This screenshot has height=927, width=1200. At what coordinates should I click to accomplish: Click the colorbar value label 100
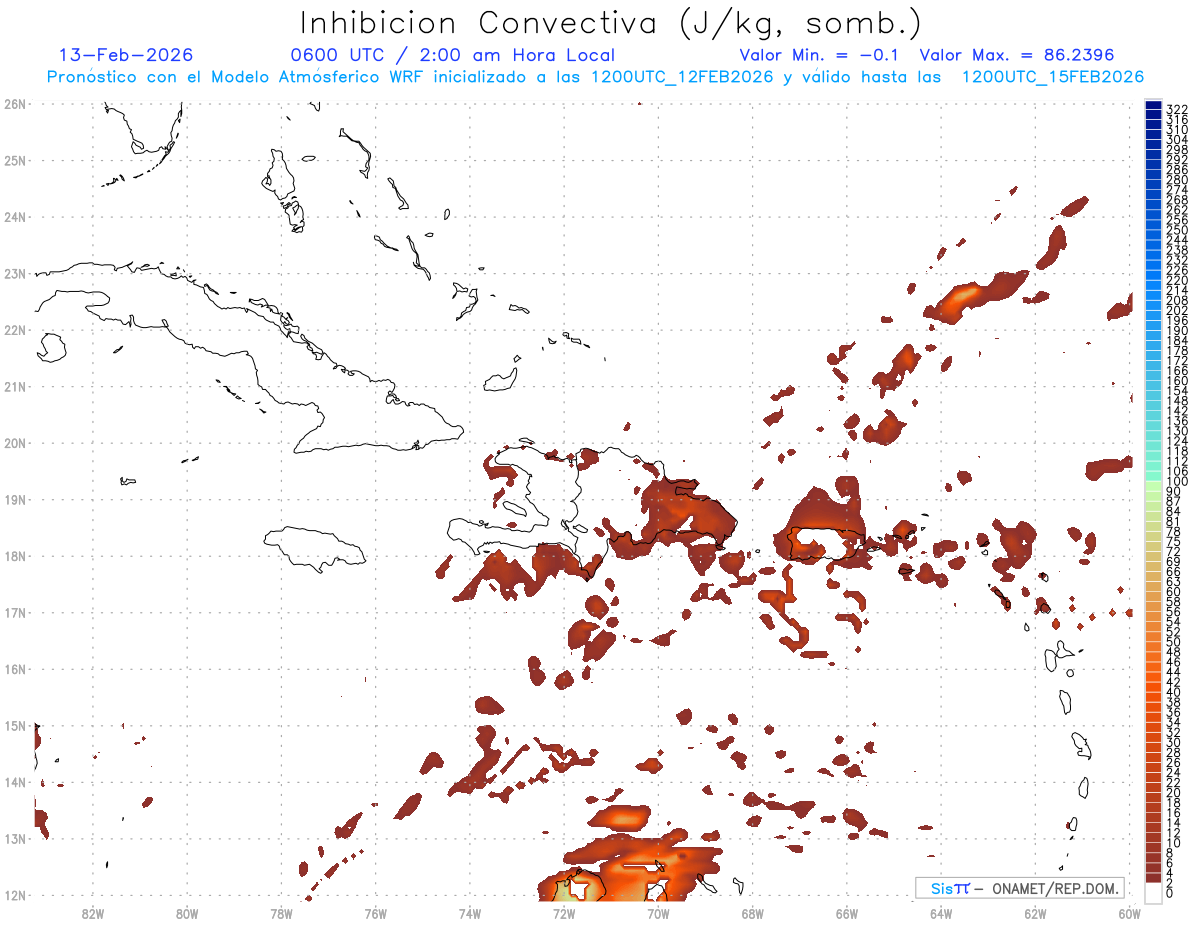coord(1176,481)
